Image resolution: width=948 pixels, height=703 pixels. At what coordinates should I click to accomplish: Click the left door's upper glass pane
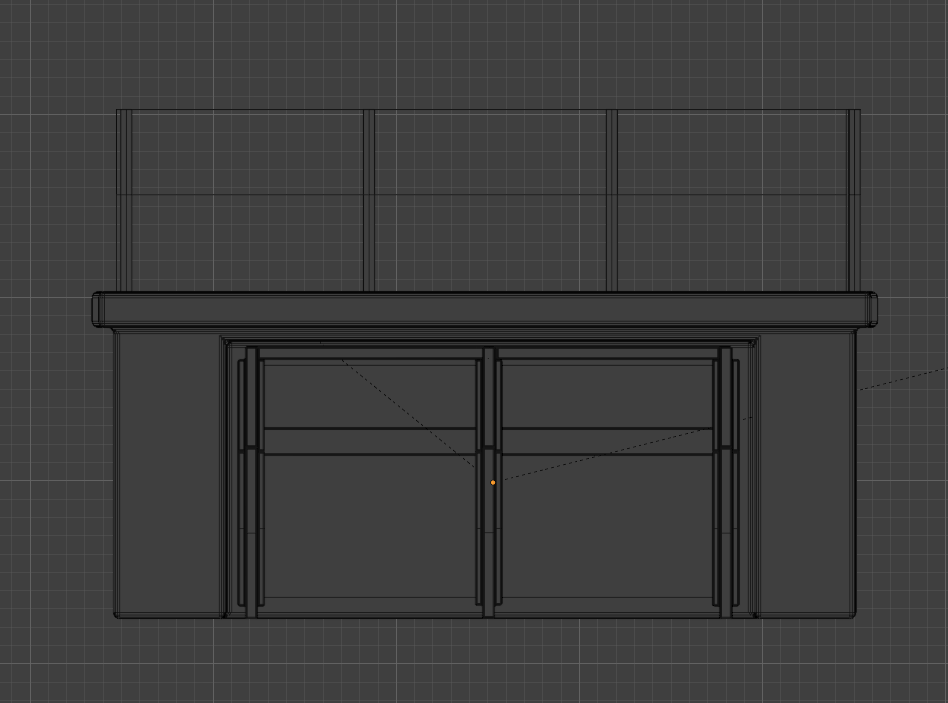(x=370, y=397)
